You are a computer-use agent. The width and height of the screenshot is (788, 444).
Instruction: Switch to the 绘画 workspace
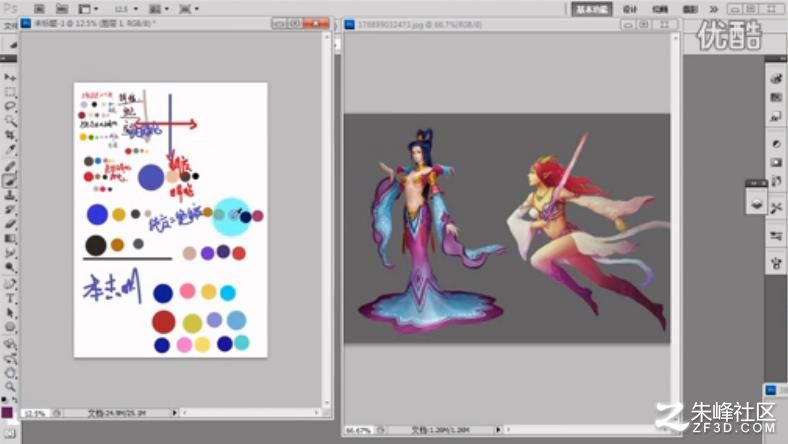660,9
